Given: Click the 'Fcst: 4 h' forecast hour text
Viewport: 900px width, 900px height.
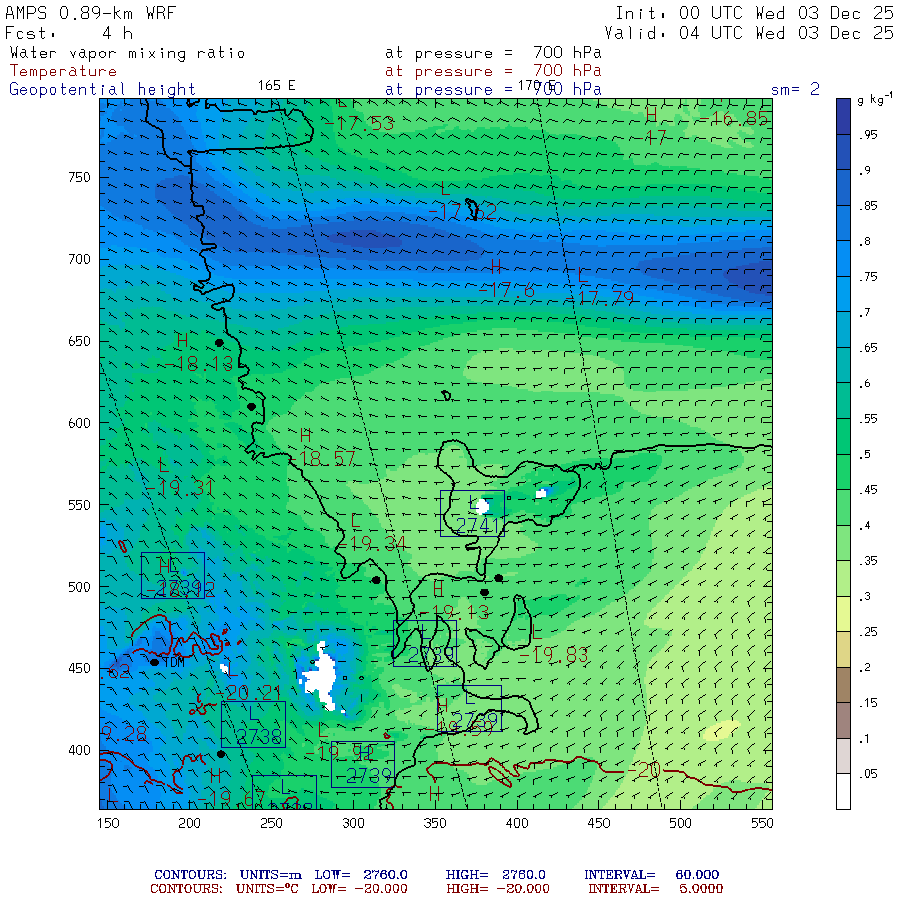Looking at the screenshot, I should tap(69, 33).
